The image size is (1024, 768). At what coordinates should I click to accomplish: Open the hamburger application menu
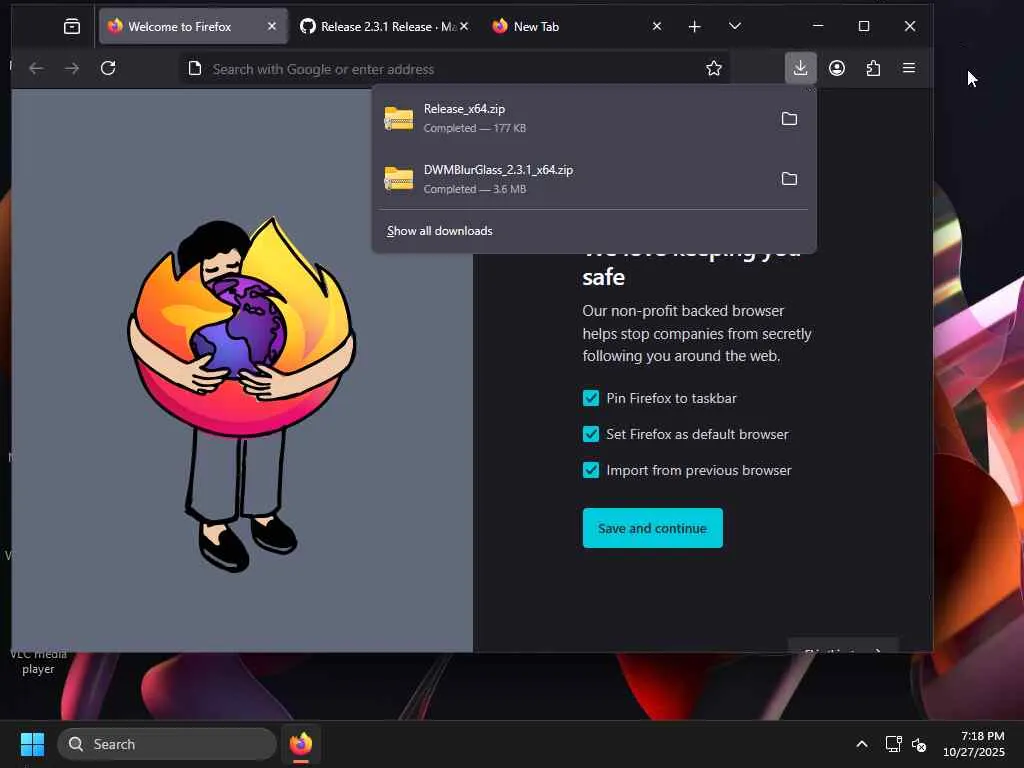(909, 68)
